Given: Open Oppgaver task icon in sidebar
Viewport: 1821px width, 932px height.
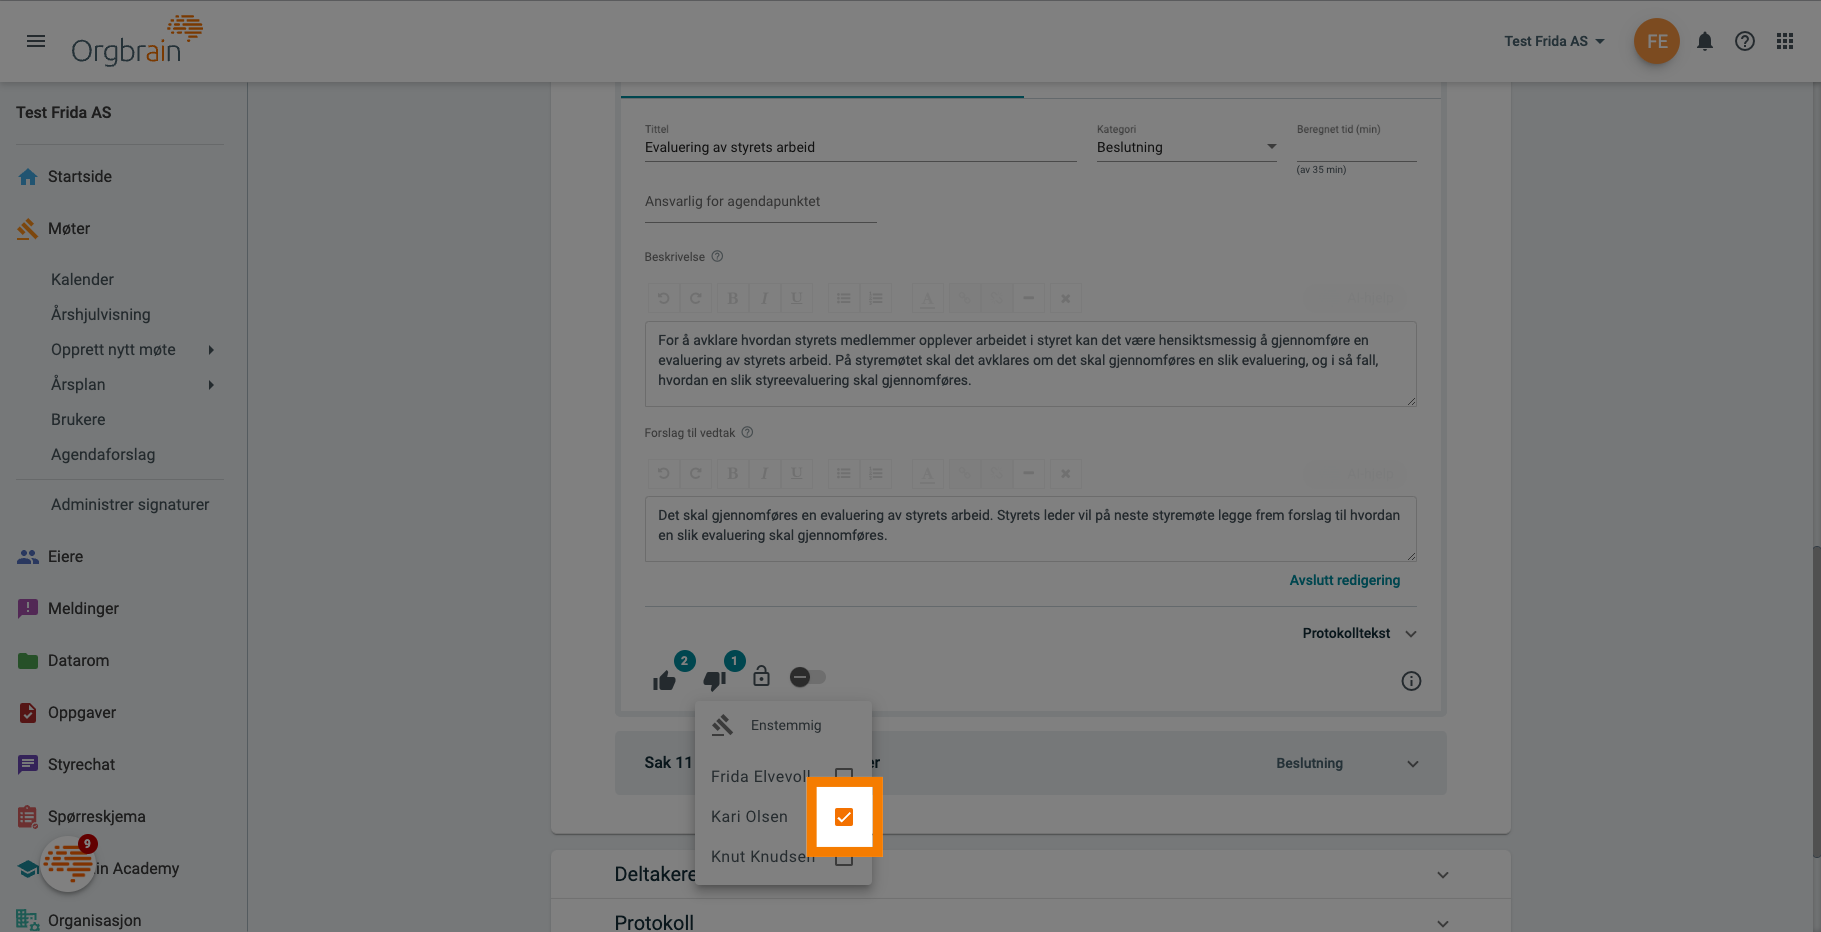Looking at the screenshot, I should click(28, 713).
